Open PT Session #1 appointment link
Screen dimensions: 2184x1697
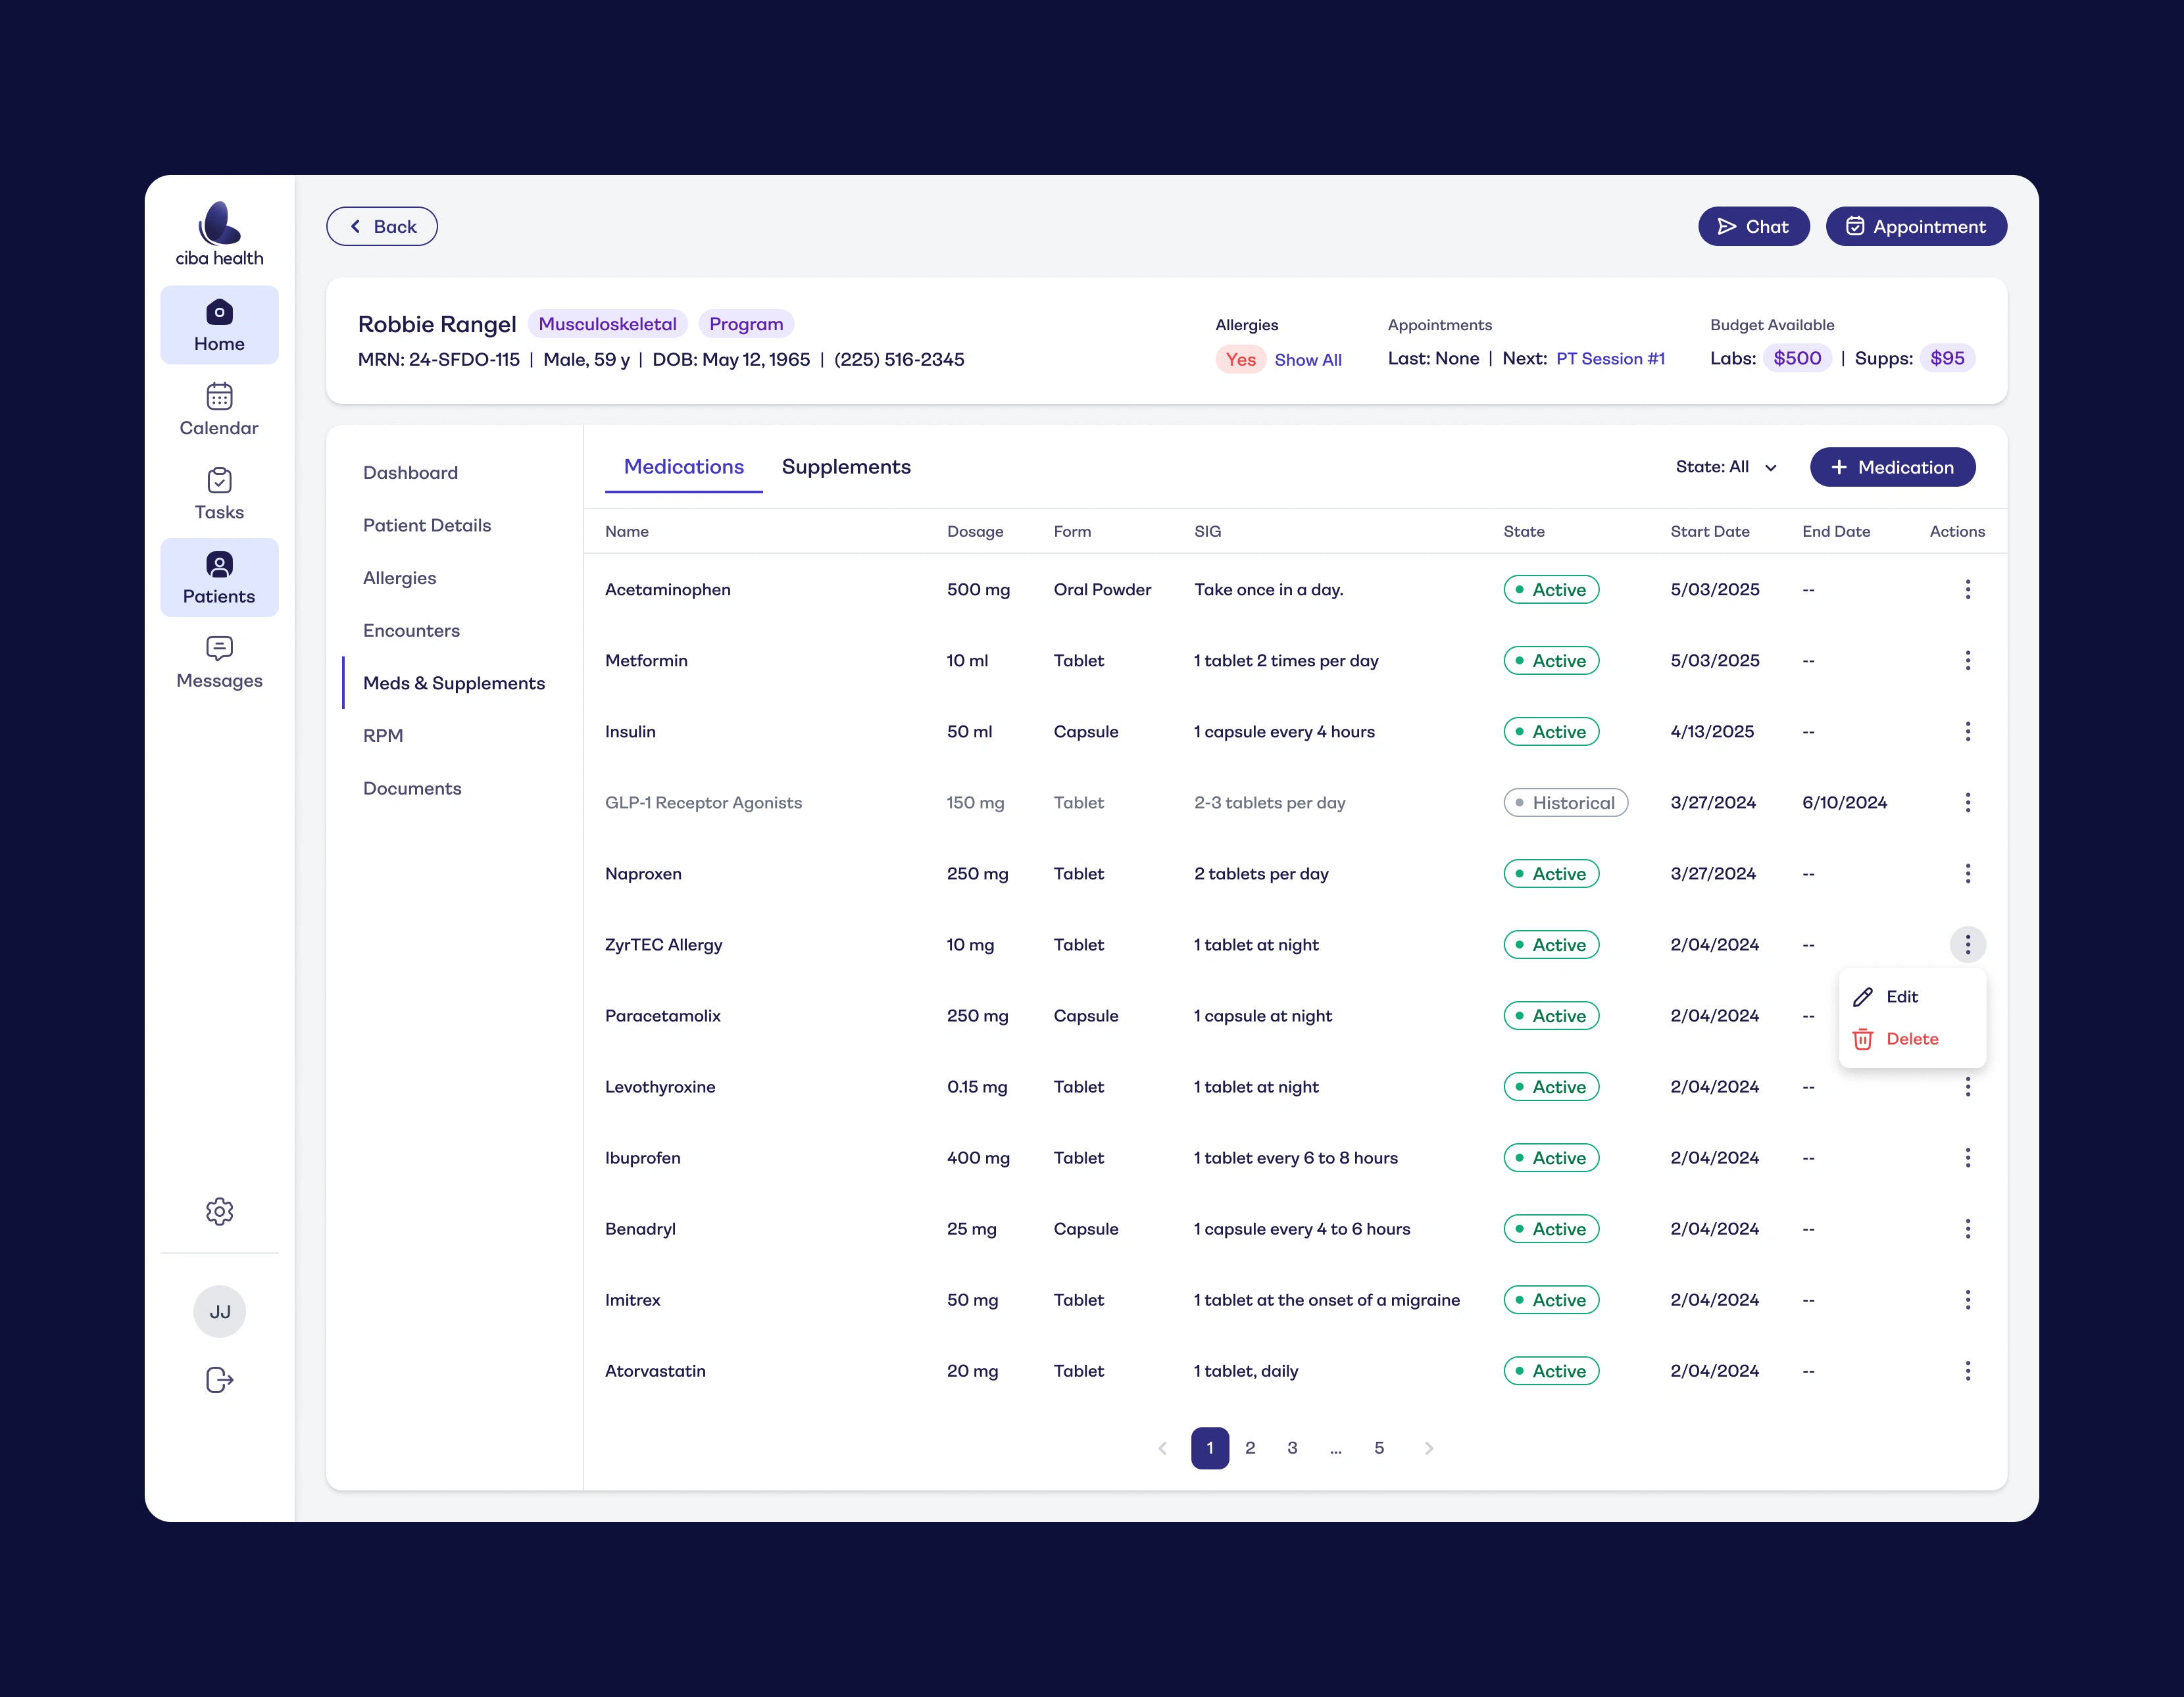click(x=1610, y=359)
